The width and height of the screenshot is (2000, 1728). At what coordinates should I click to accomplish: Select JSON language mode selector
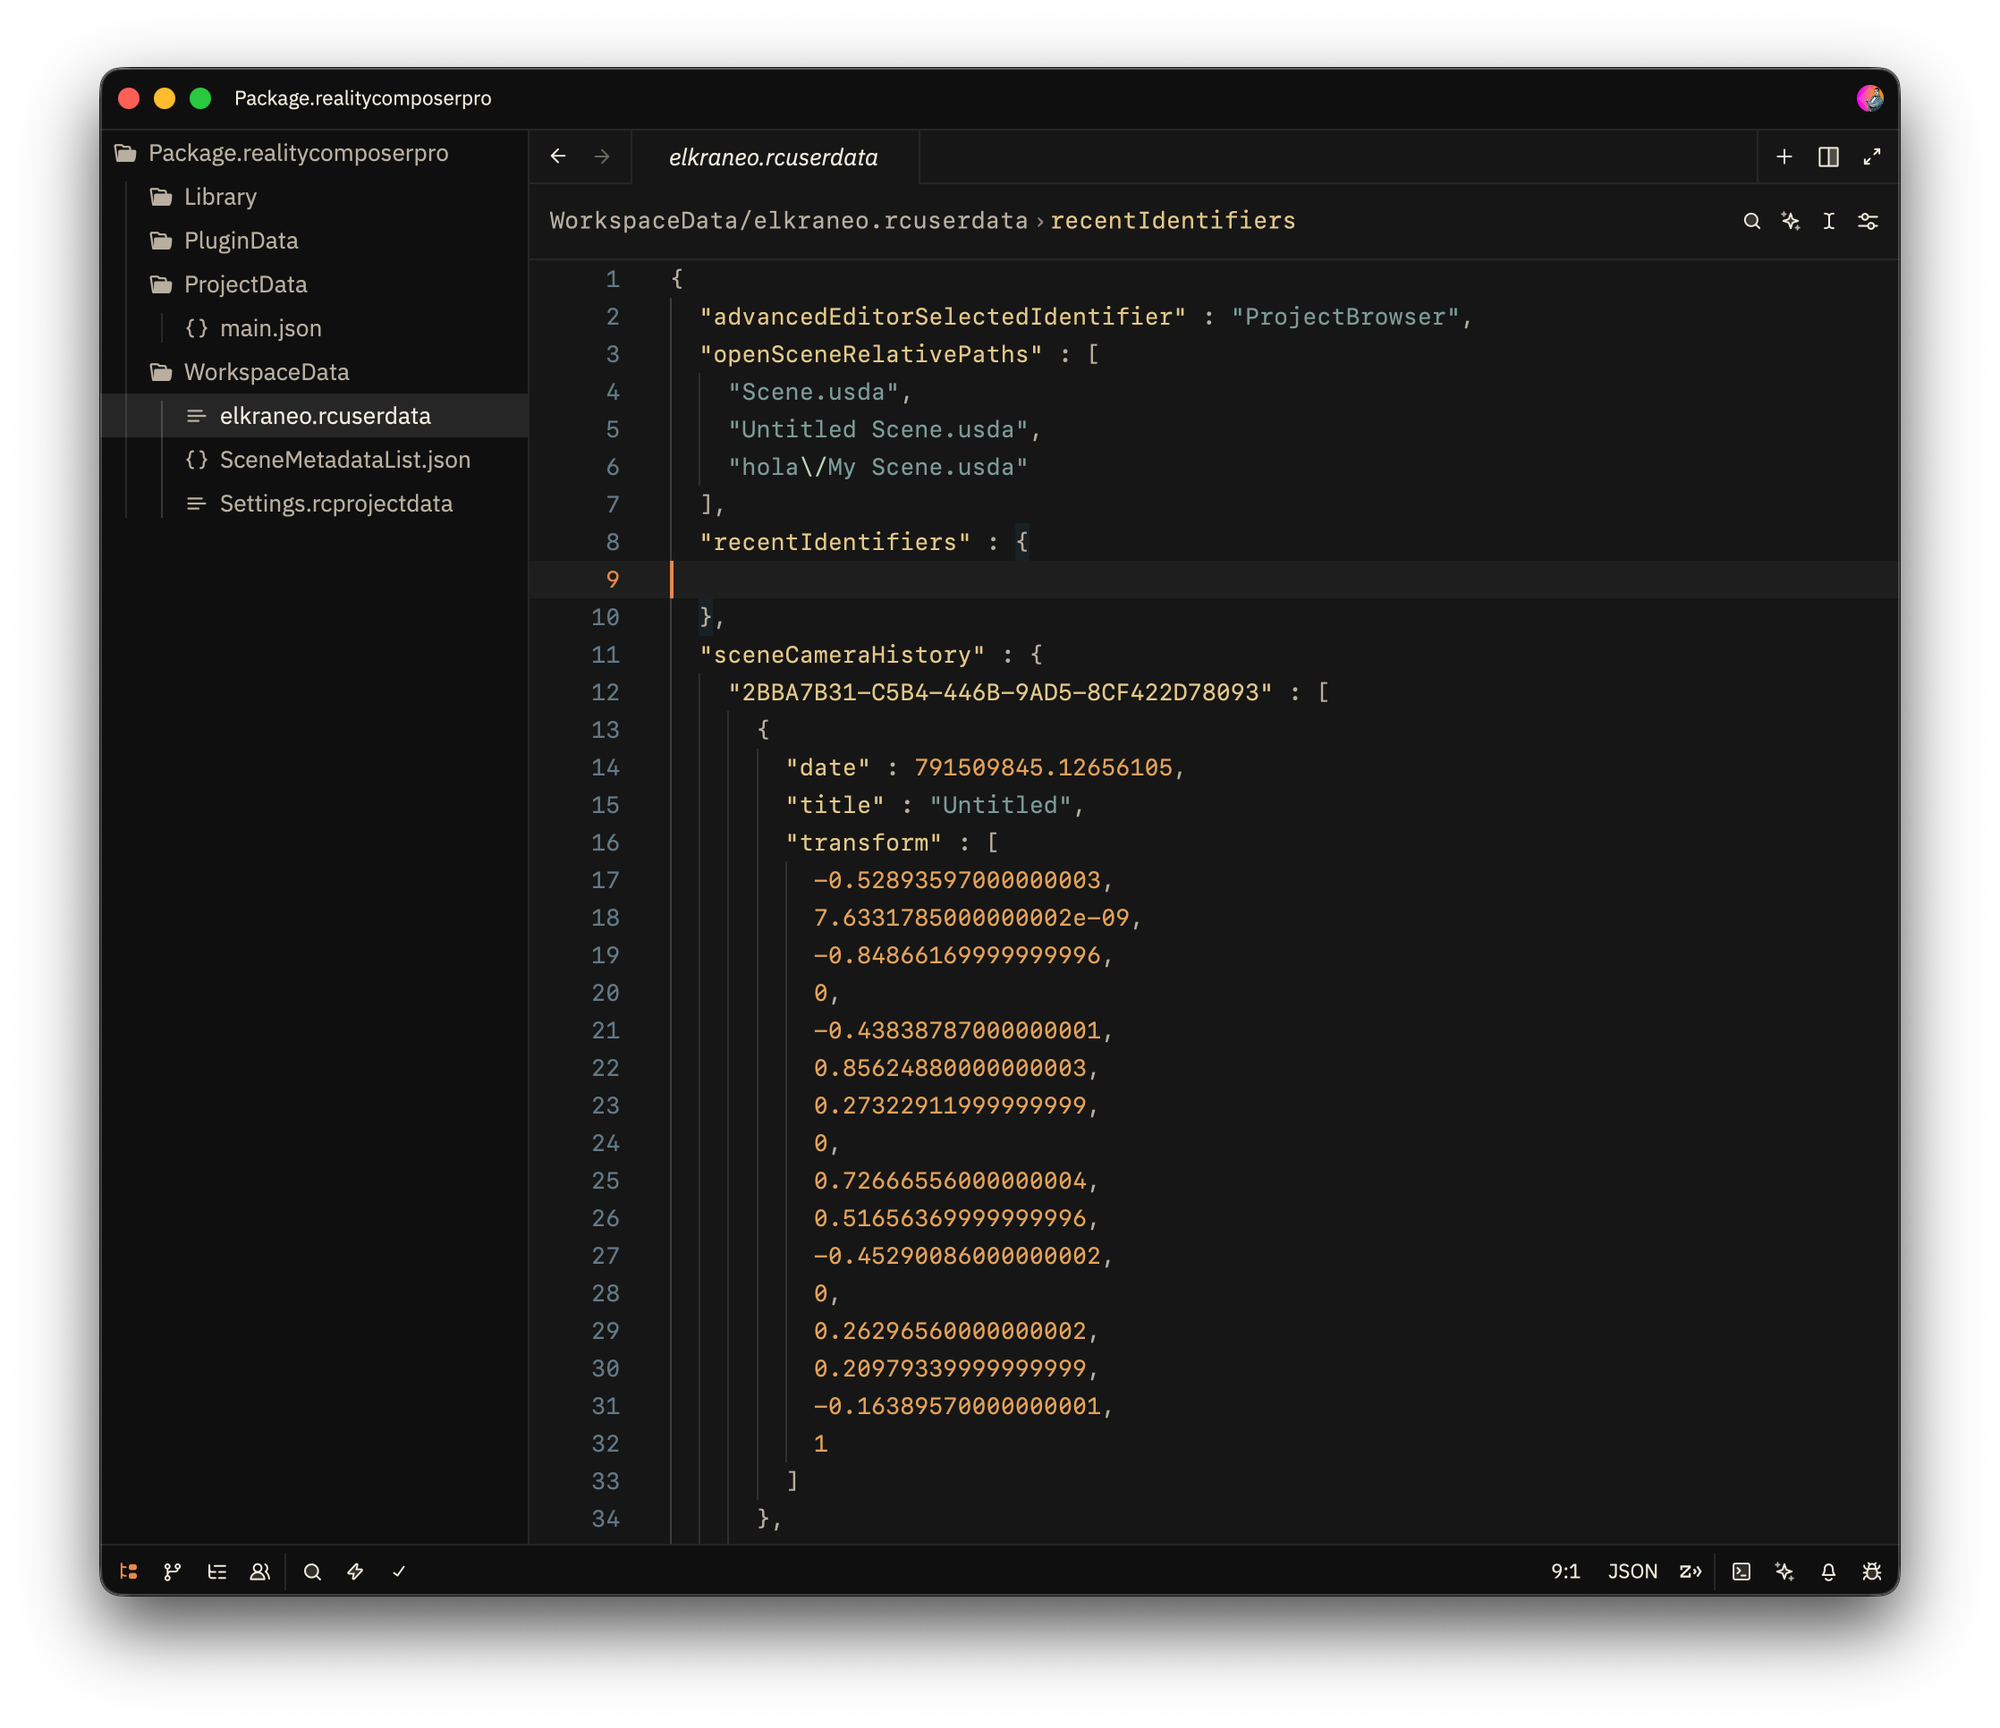[1632, 1571]
